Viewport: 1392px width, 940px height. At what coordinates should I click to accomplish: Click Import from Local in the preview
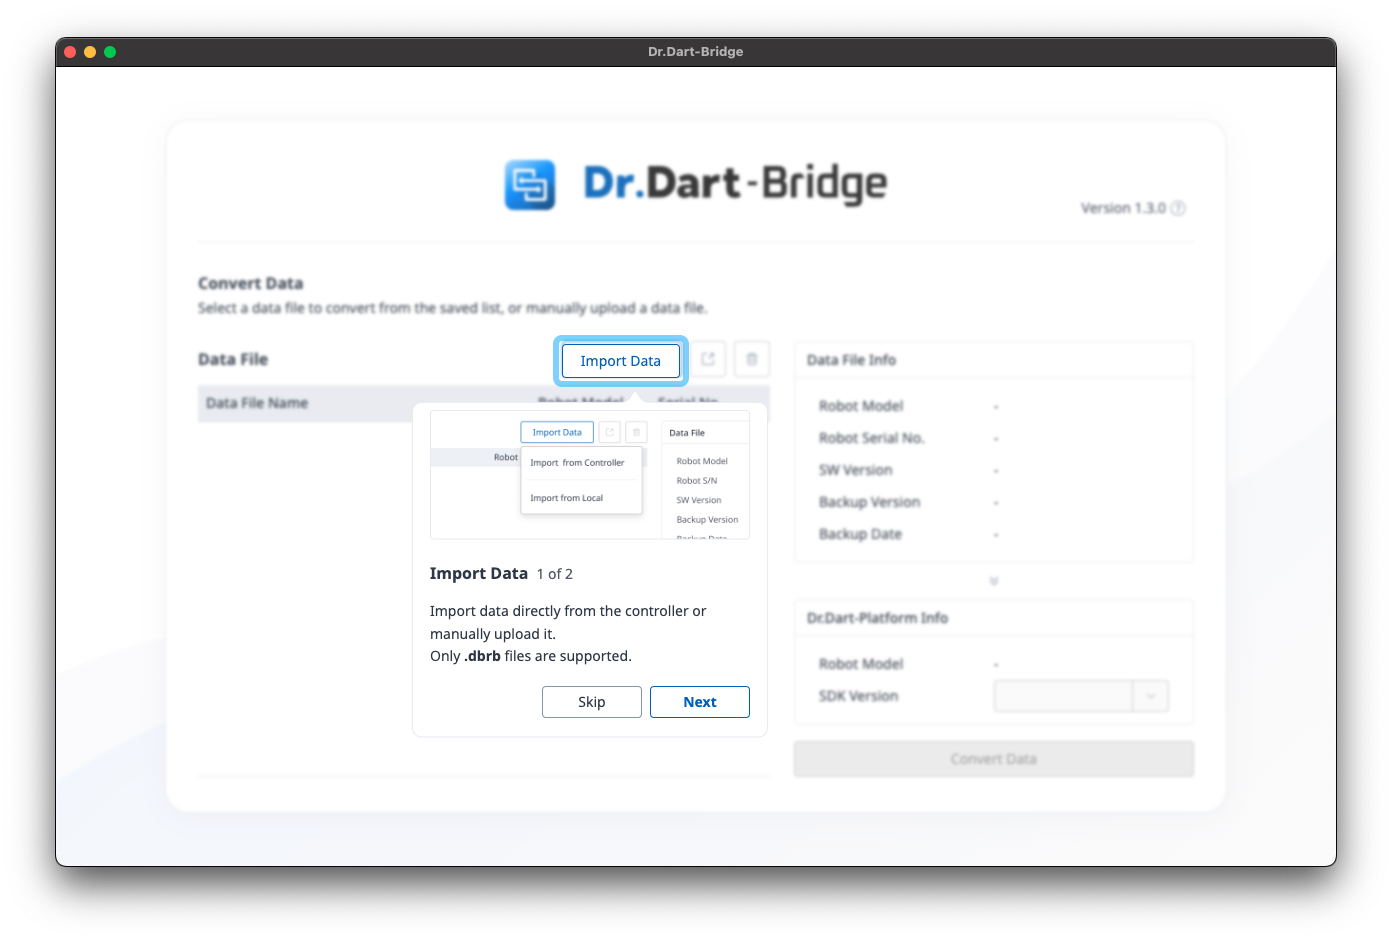point(566,498)
